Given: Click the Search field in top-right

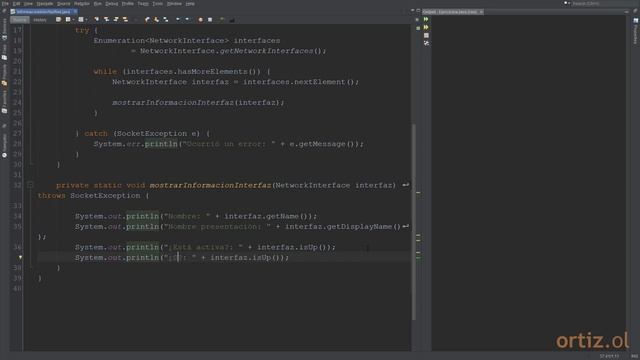Looking at the screenshot, I should [x=603, y=3].
